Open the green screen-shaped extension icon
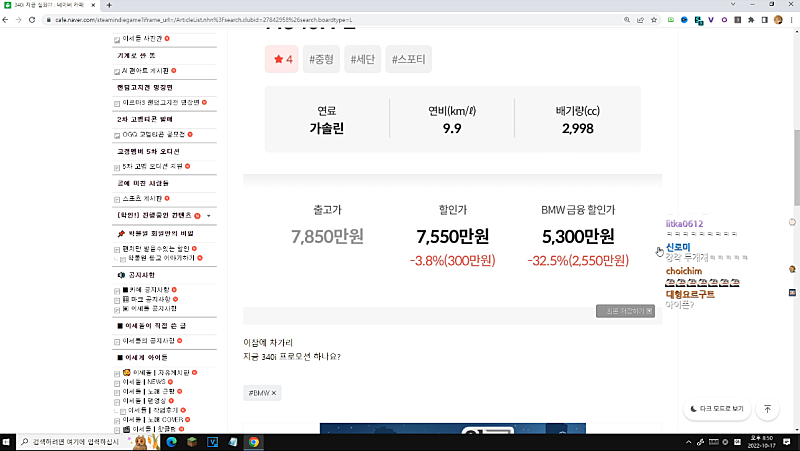This screenshot has width=800, height=451. pos(670,20)
